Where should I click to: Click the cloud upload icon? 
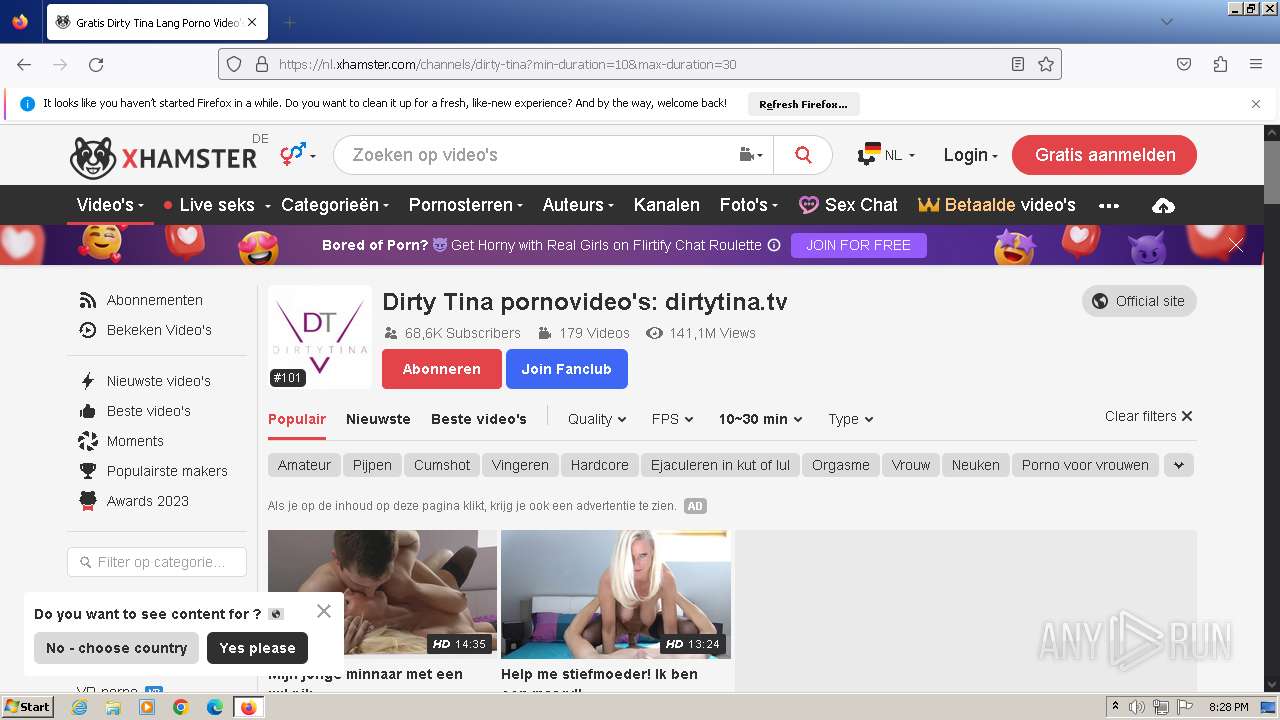(1163, 205)
